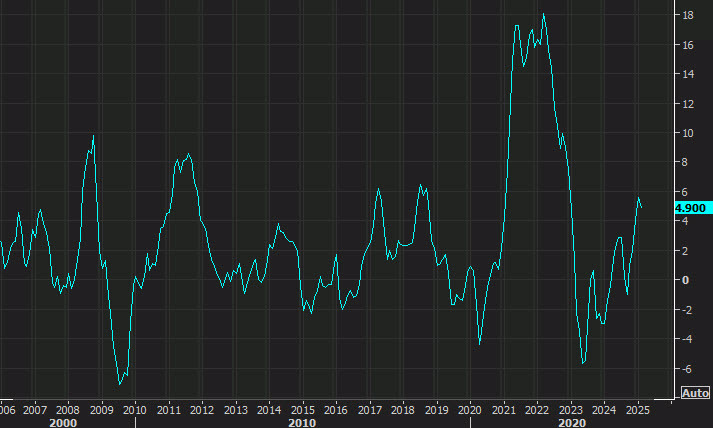Click the 2019 year label on time axis

437,410
